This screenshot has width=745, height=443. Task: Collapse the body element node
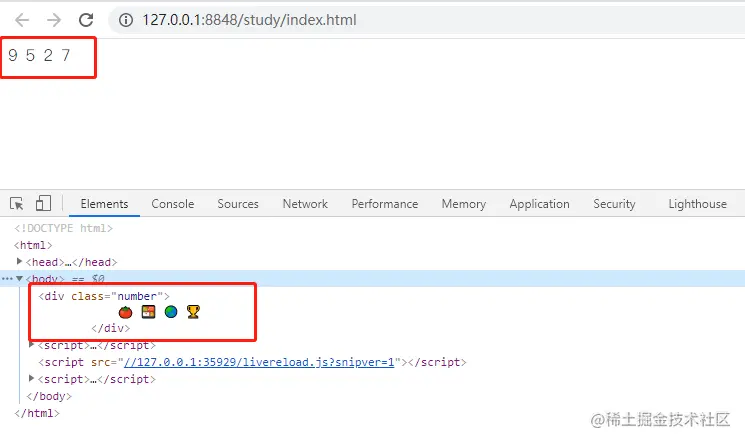pos(19,279)
